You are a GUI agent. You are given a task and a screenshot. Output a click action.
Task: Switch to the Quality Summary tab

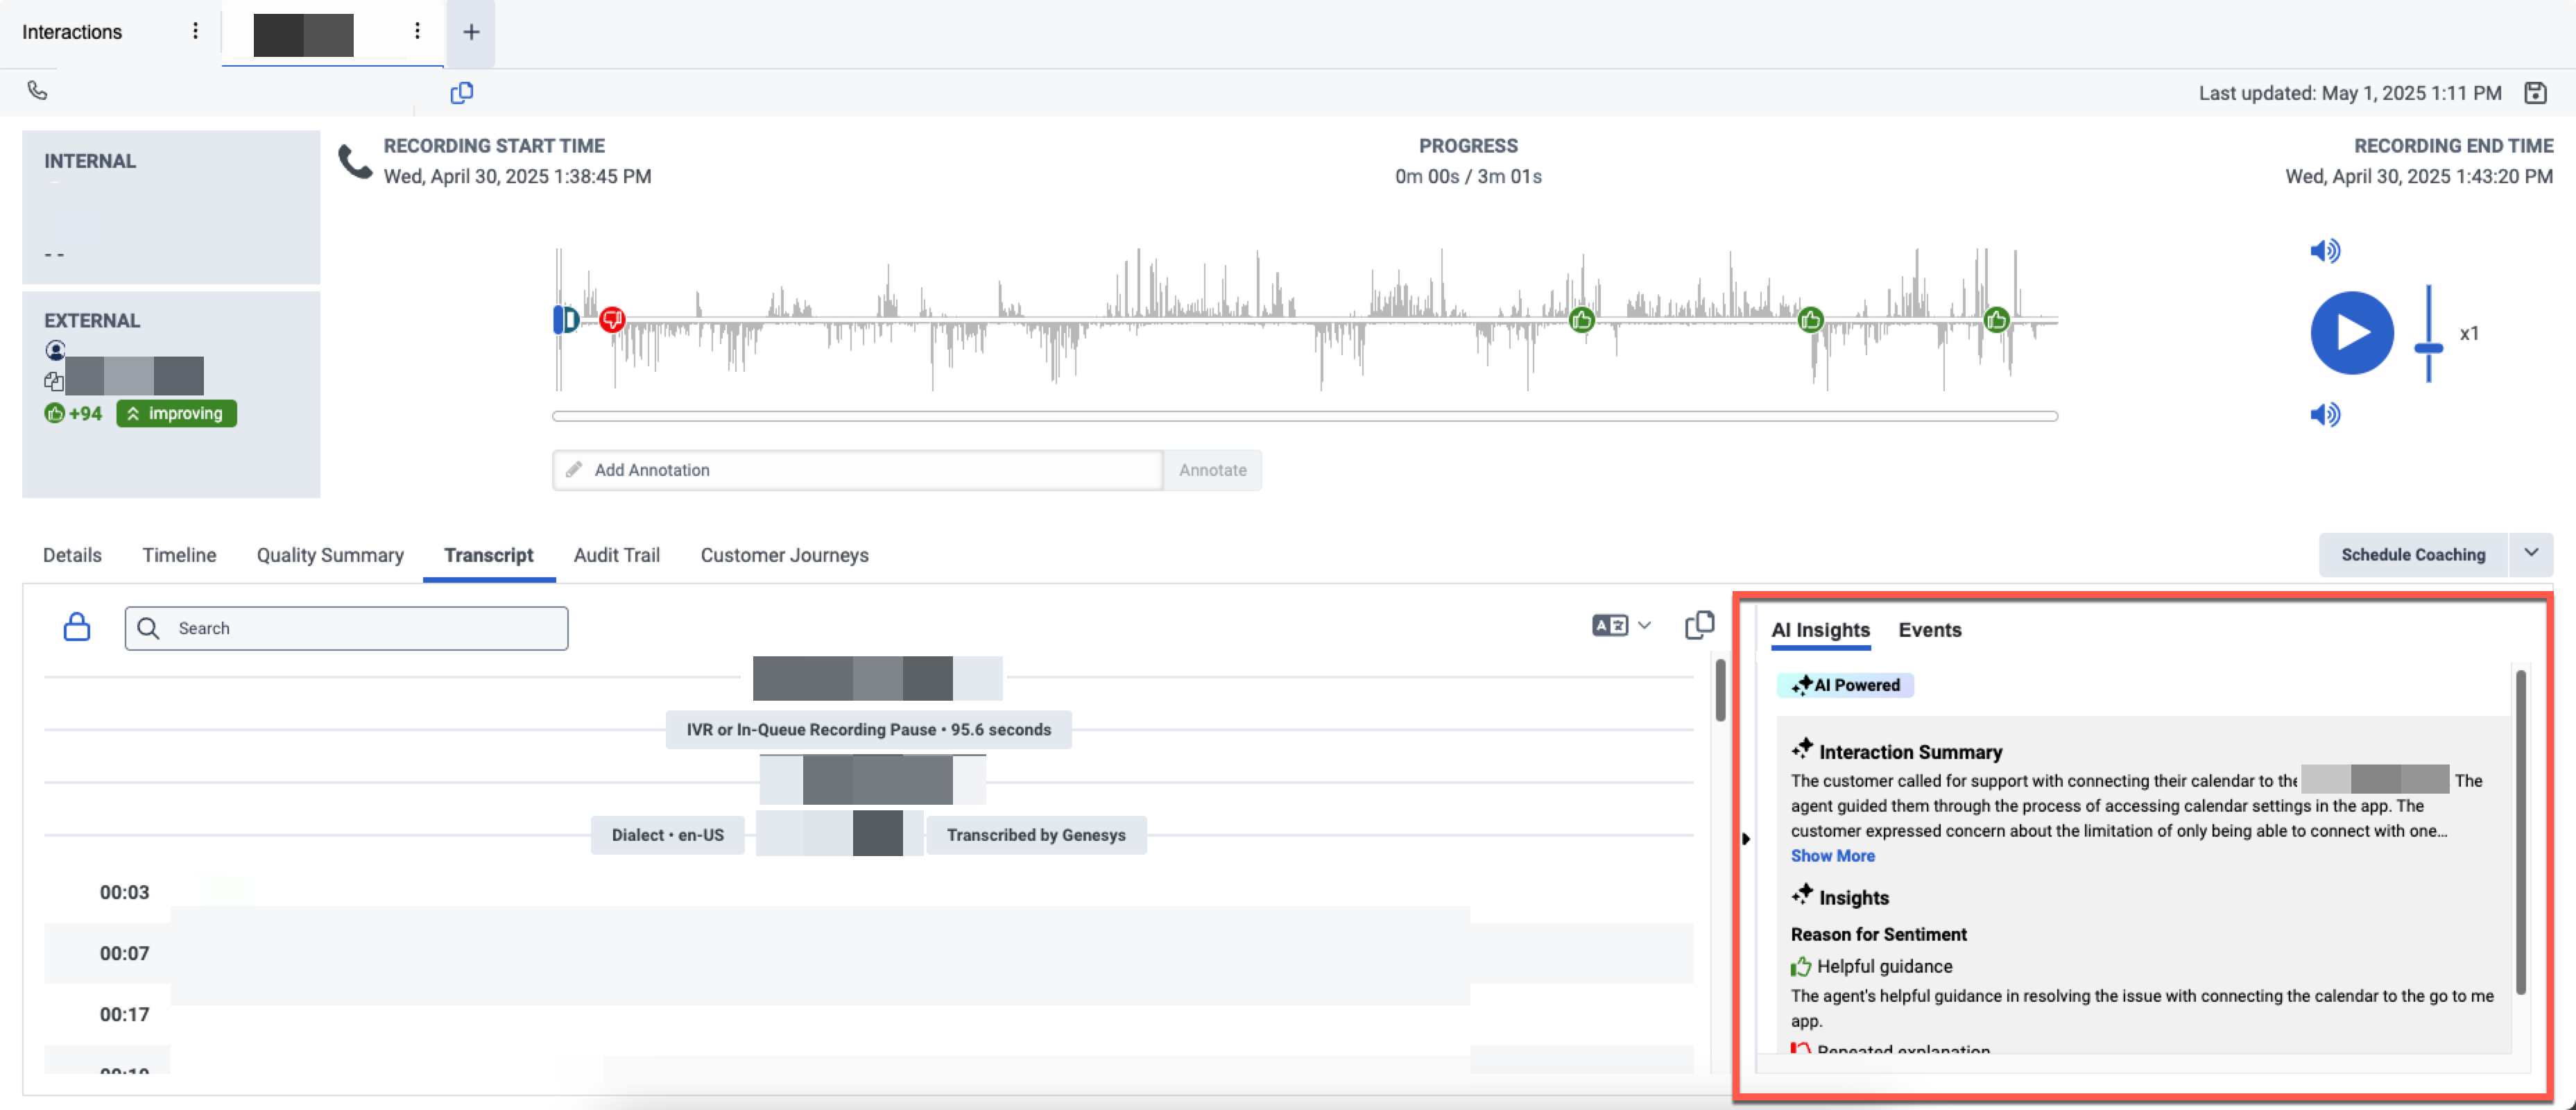(x=330, y=555)
